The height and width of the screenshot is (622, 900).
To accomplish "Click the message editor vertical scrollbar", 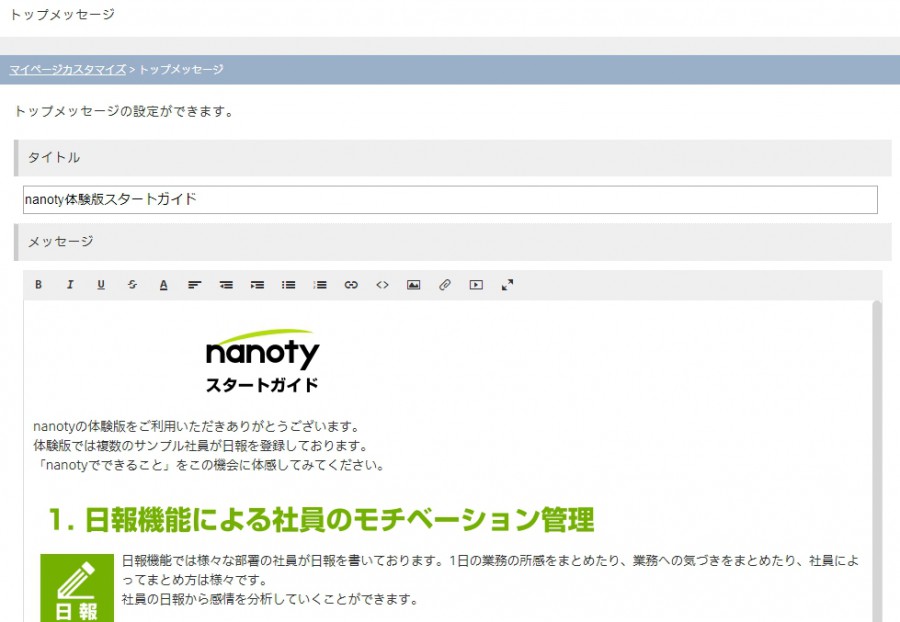I will click(x=876, y=461).
